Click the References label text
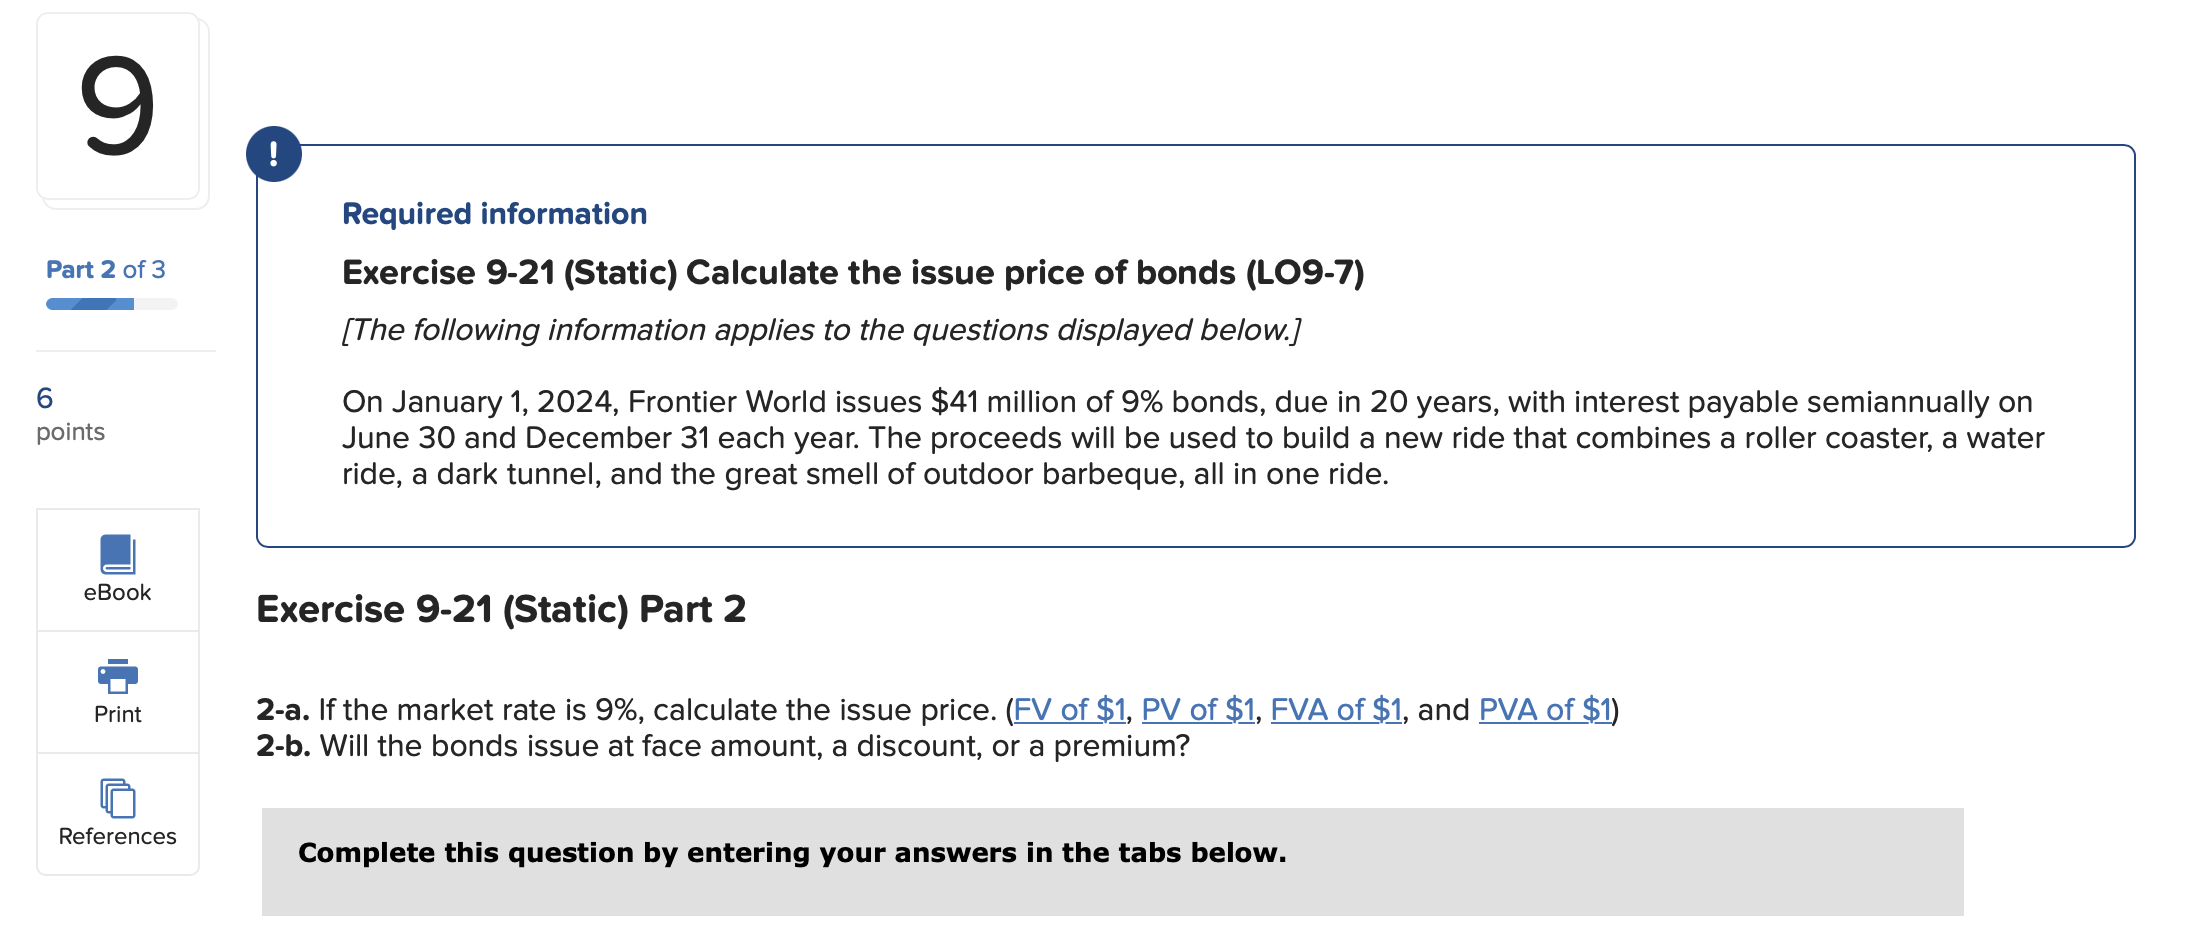The image size is (2192, 928). pos(117,836)
